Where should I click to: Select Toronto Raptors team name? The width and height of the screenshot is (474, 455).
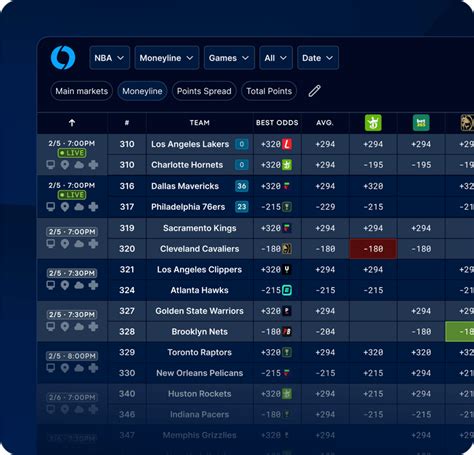(x=200, y=352)
